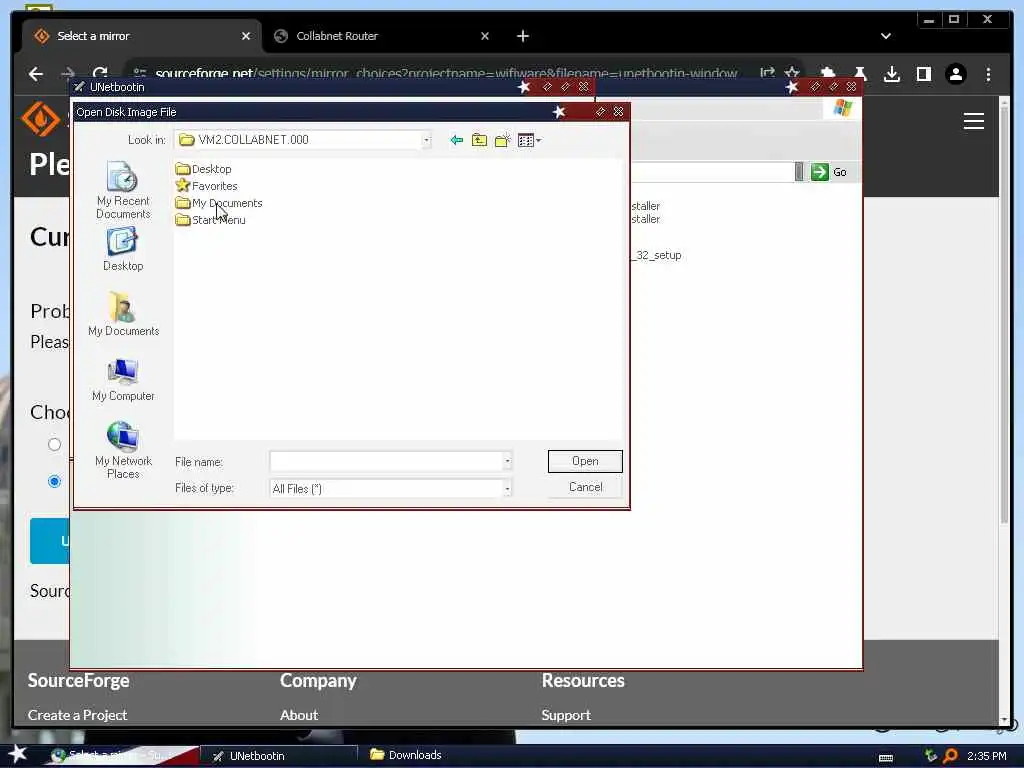Image resolution: width=1024 pixels, height=768 pixels.
Task: Expand Files of type dropdown
Action: tap(507, 488)
